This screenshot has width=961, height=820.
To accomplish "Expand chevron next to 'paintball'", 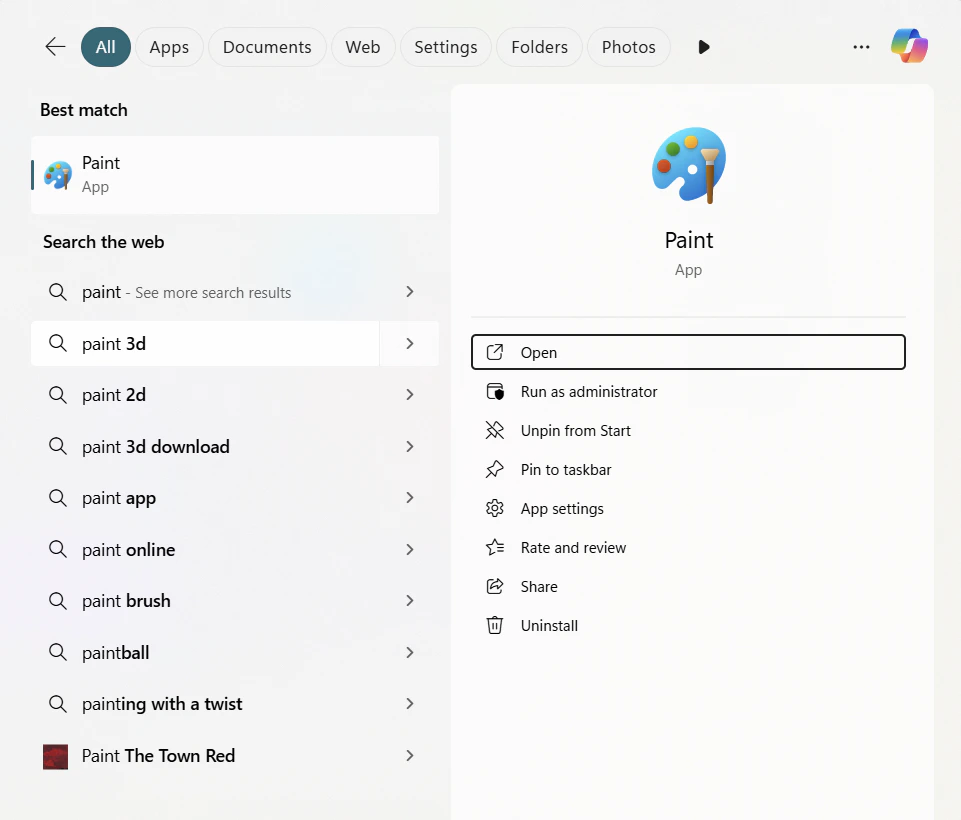I will 410,652.
